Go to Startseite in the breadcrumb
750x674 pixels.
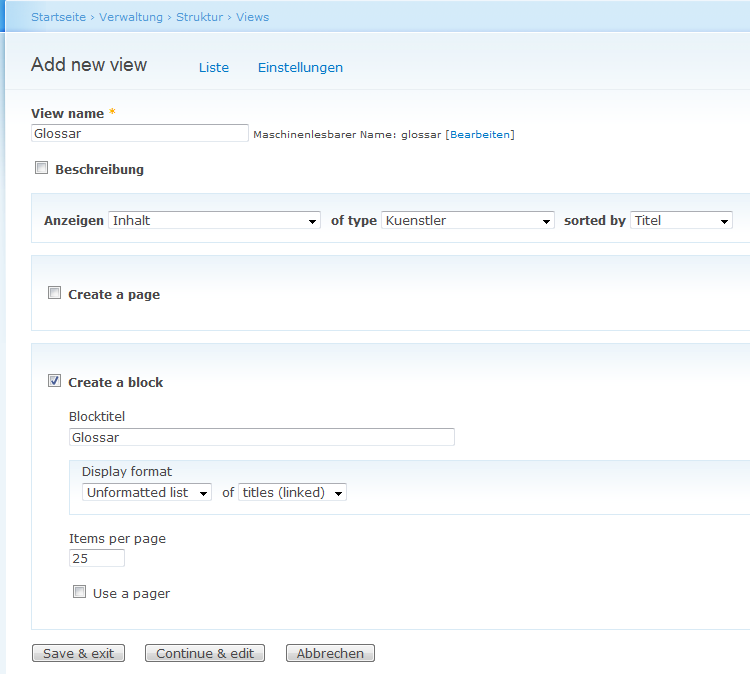58,17
